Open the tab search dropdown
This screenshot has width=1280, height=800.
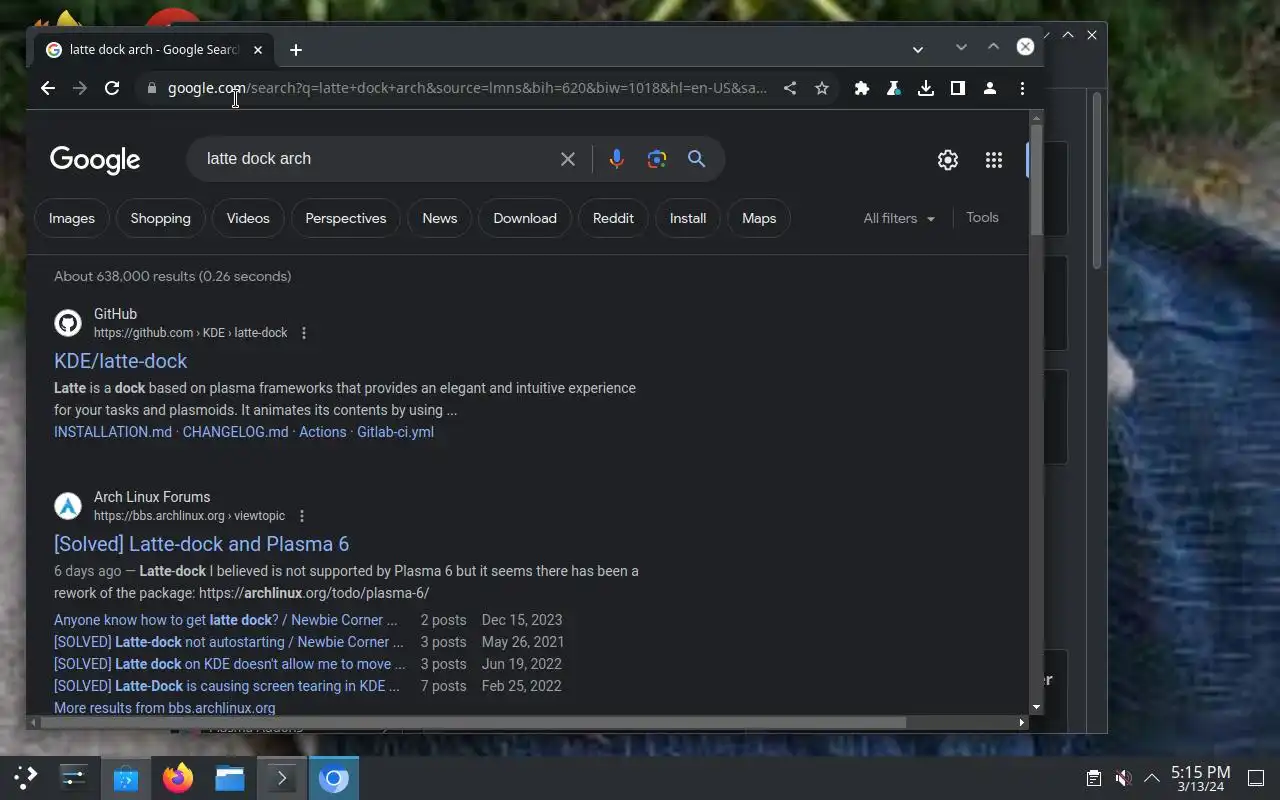coord(918,49)
